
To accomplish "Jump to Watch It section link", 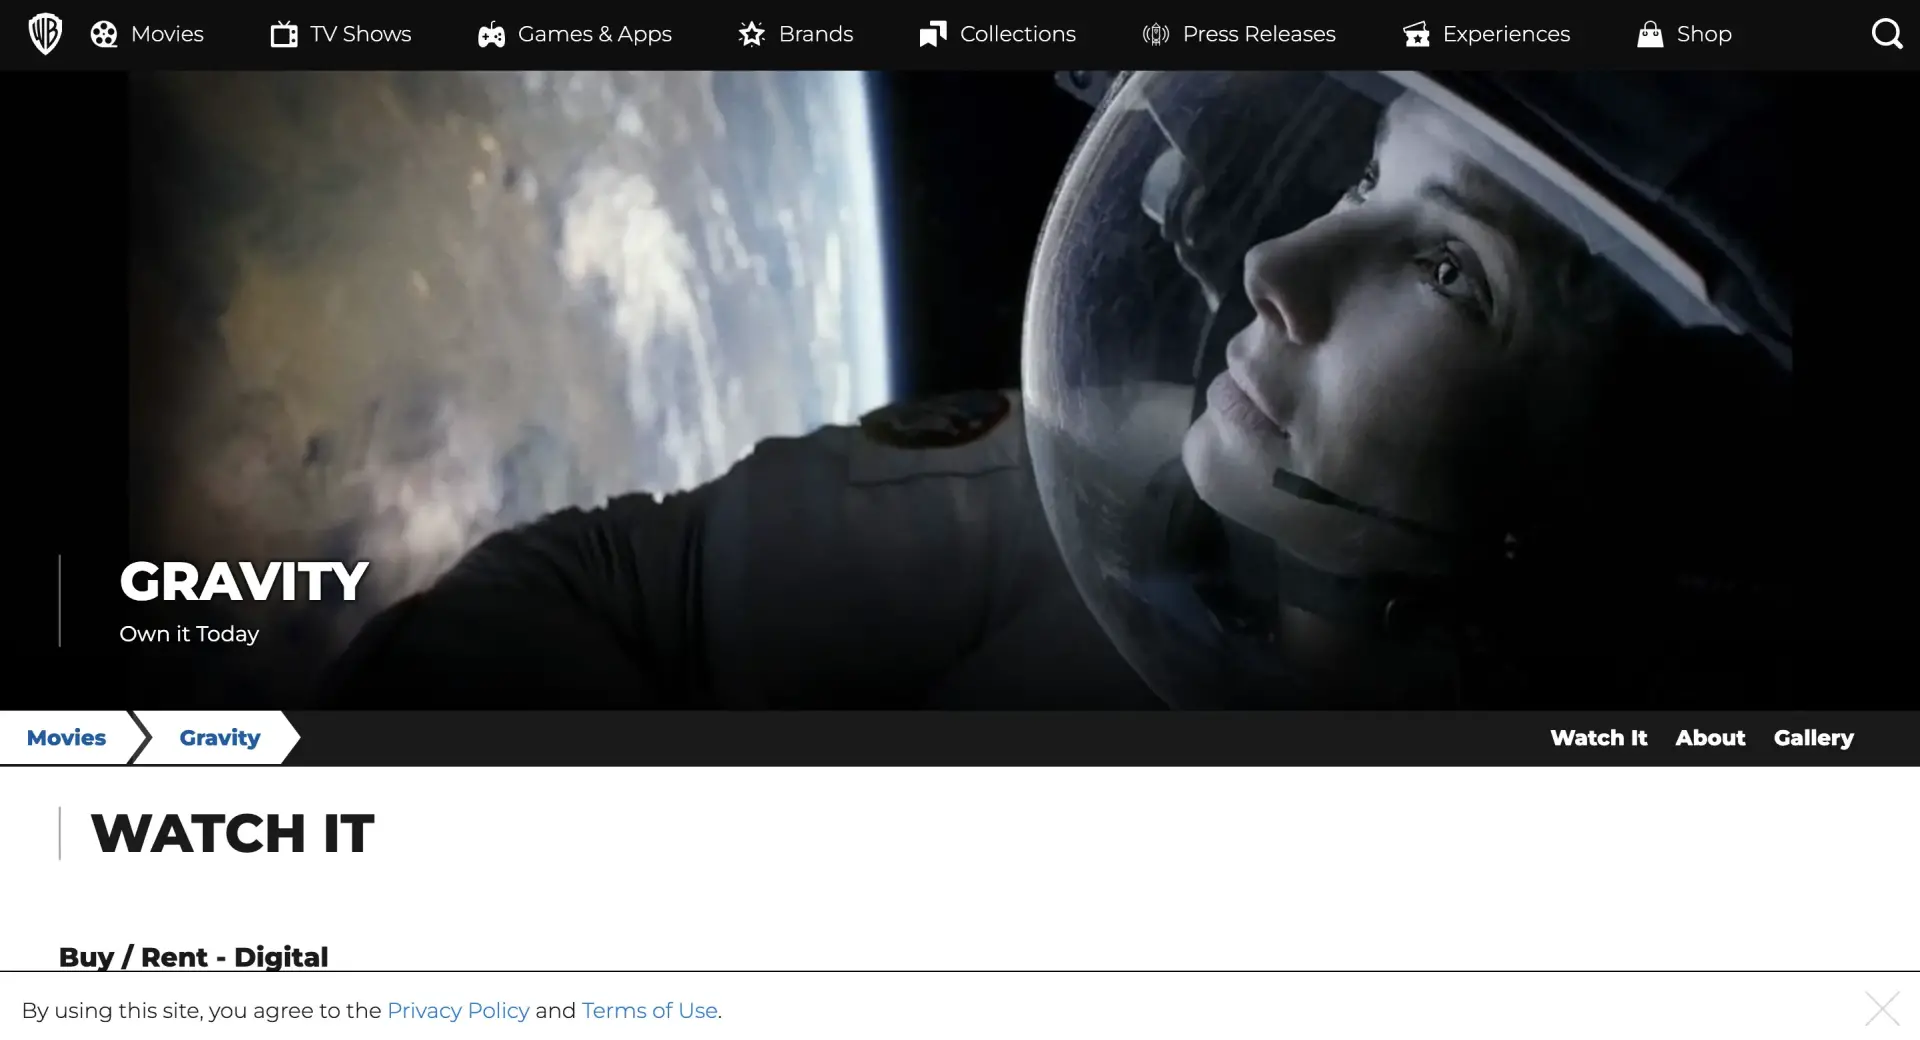I will point(1598,738).
